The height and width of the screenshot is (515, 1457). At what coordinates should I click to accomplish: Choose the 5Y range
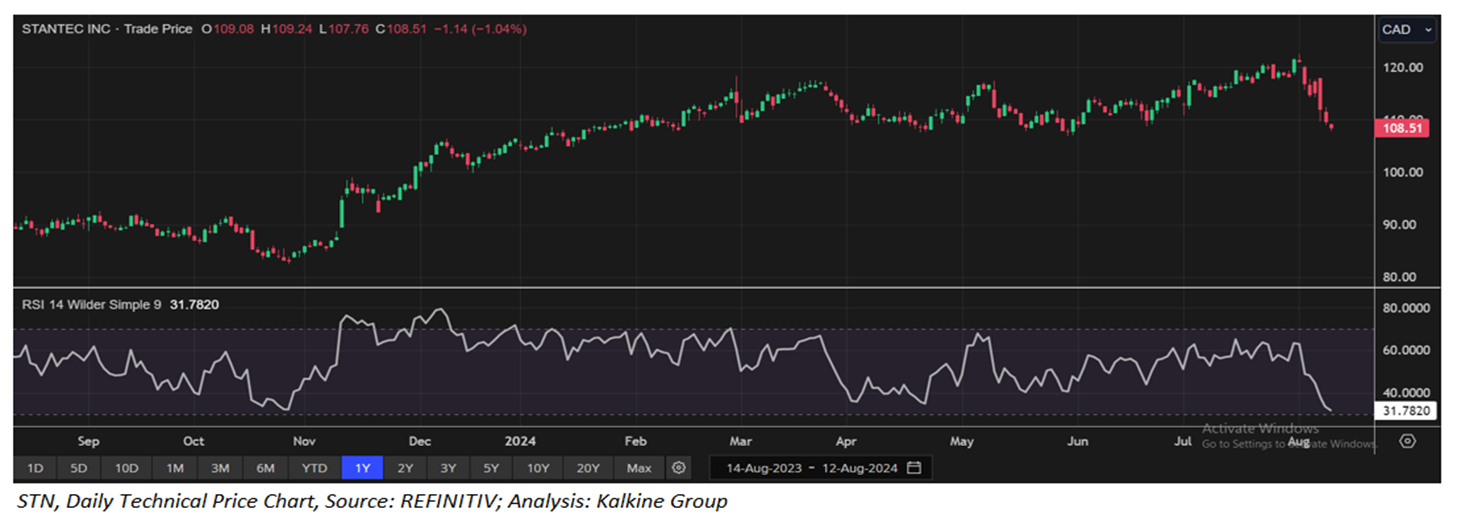[491, 468]
